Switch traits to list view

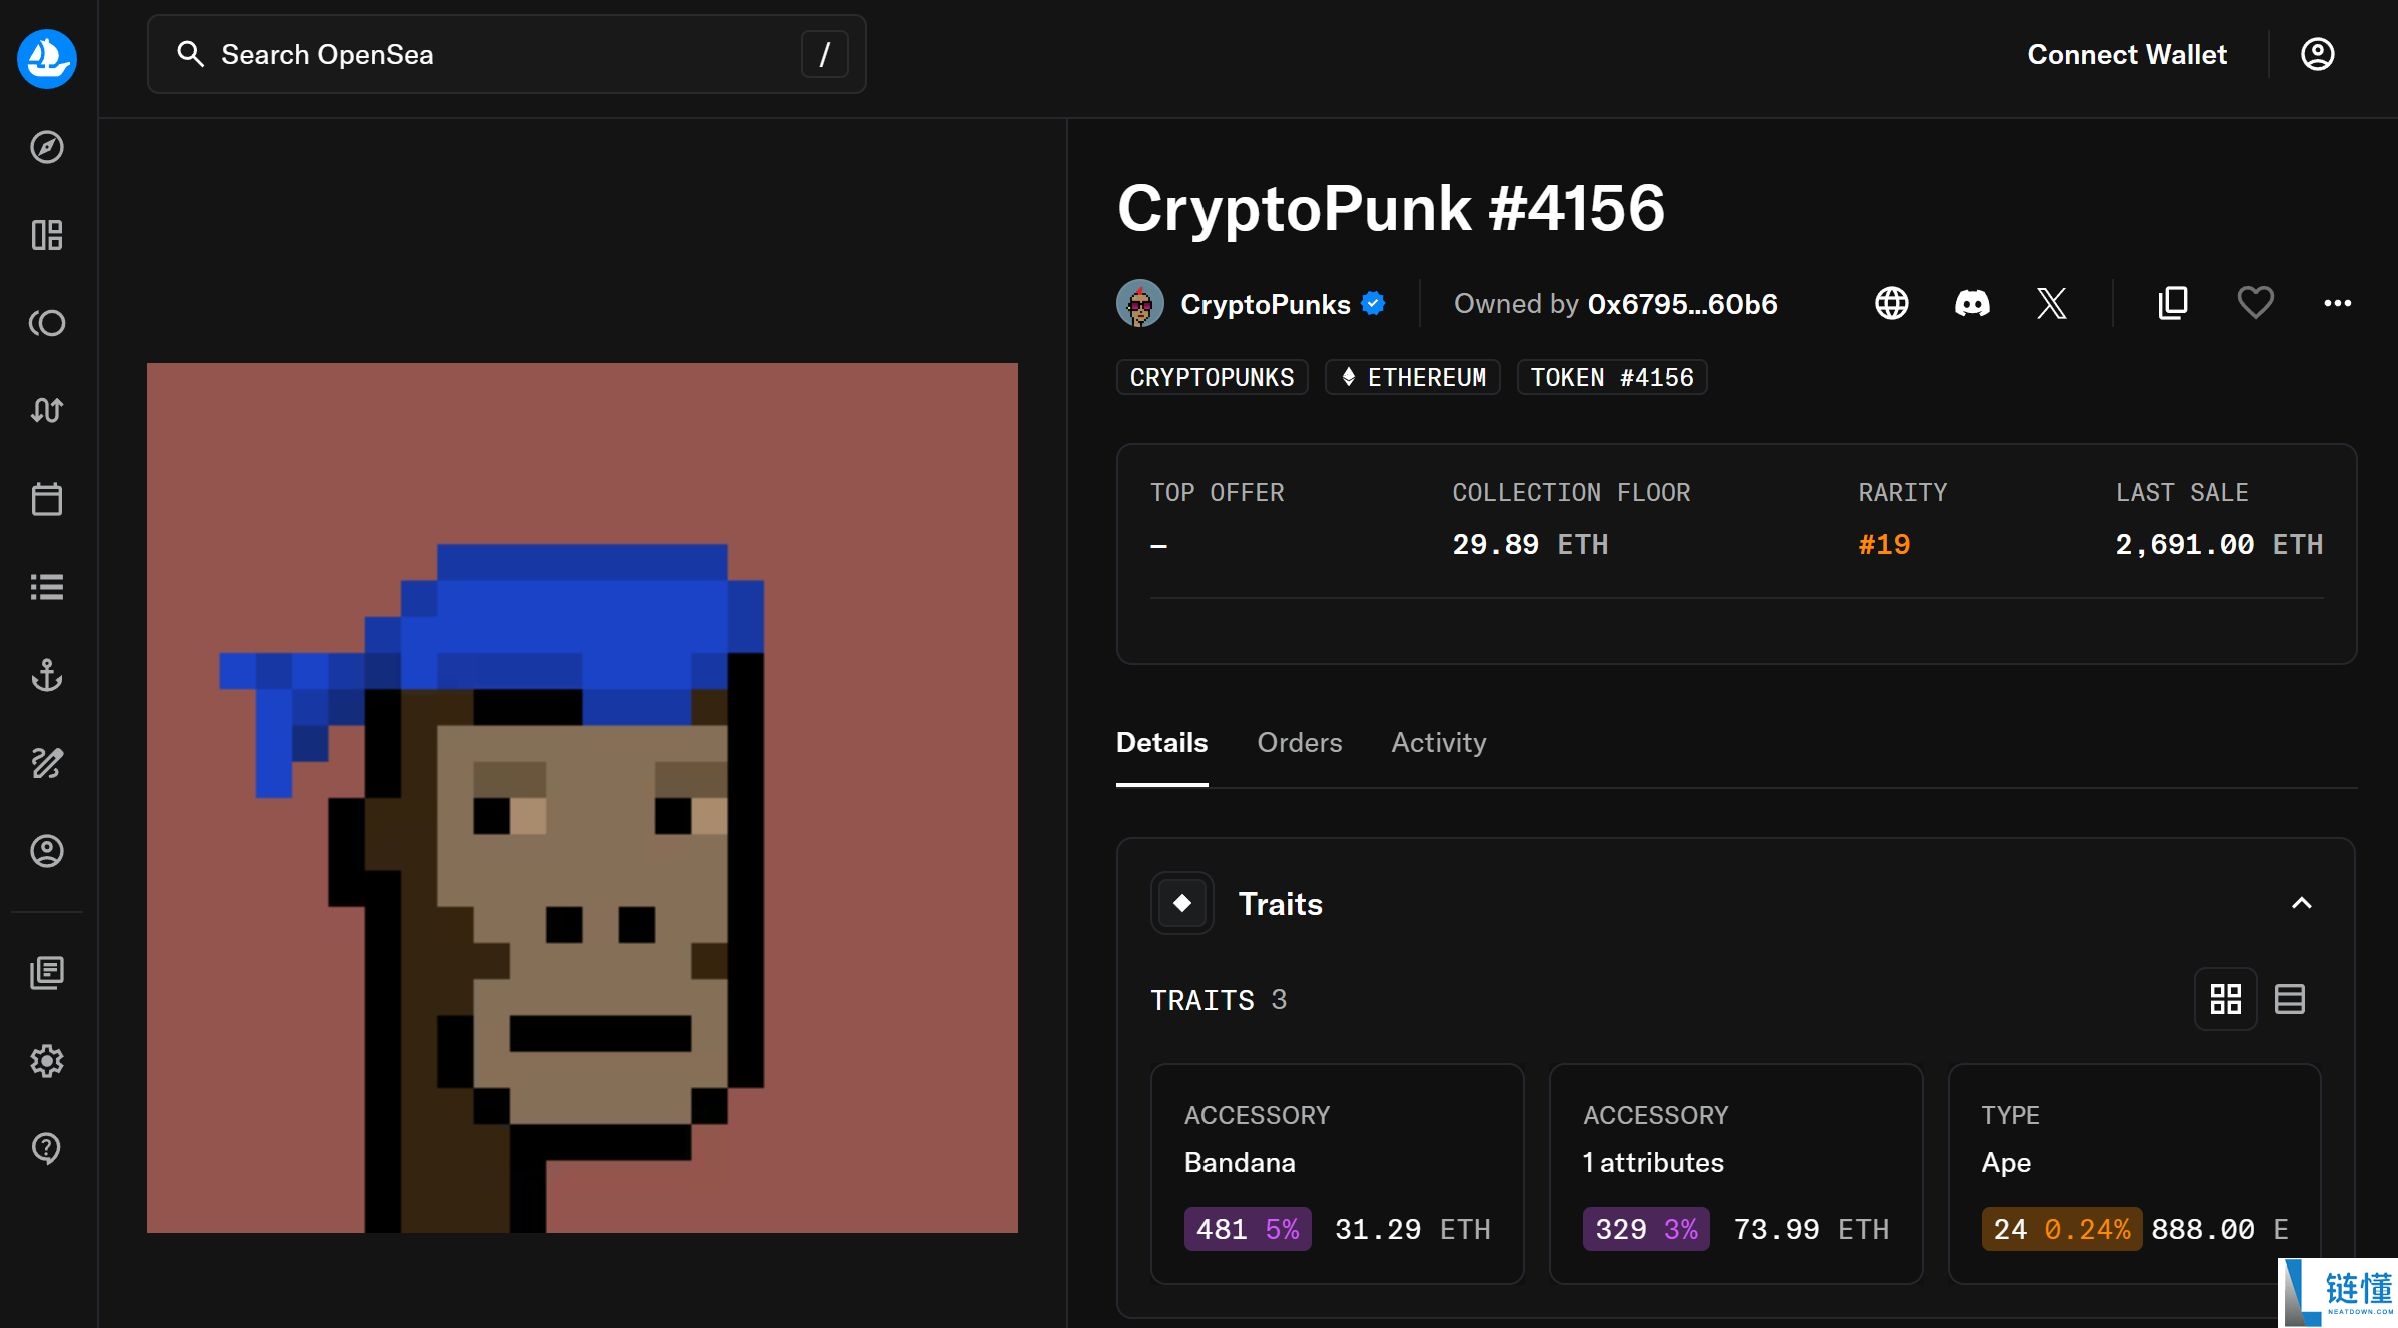[2290, 999]
